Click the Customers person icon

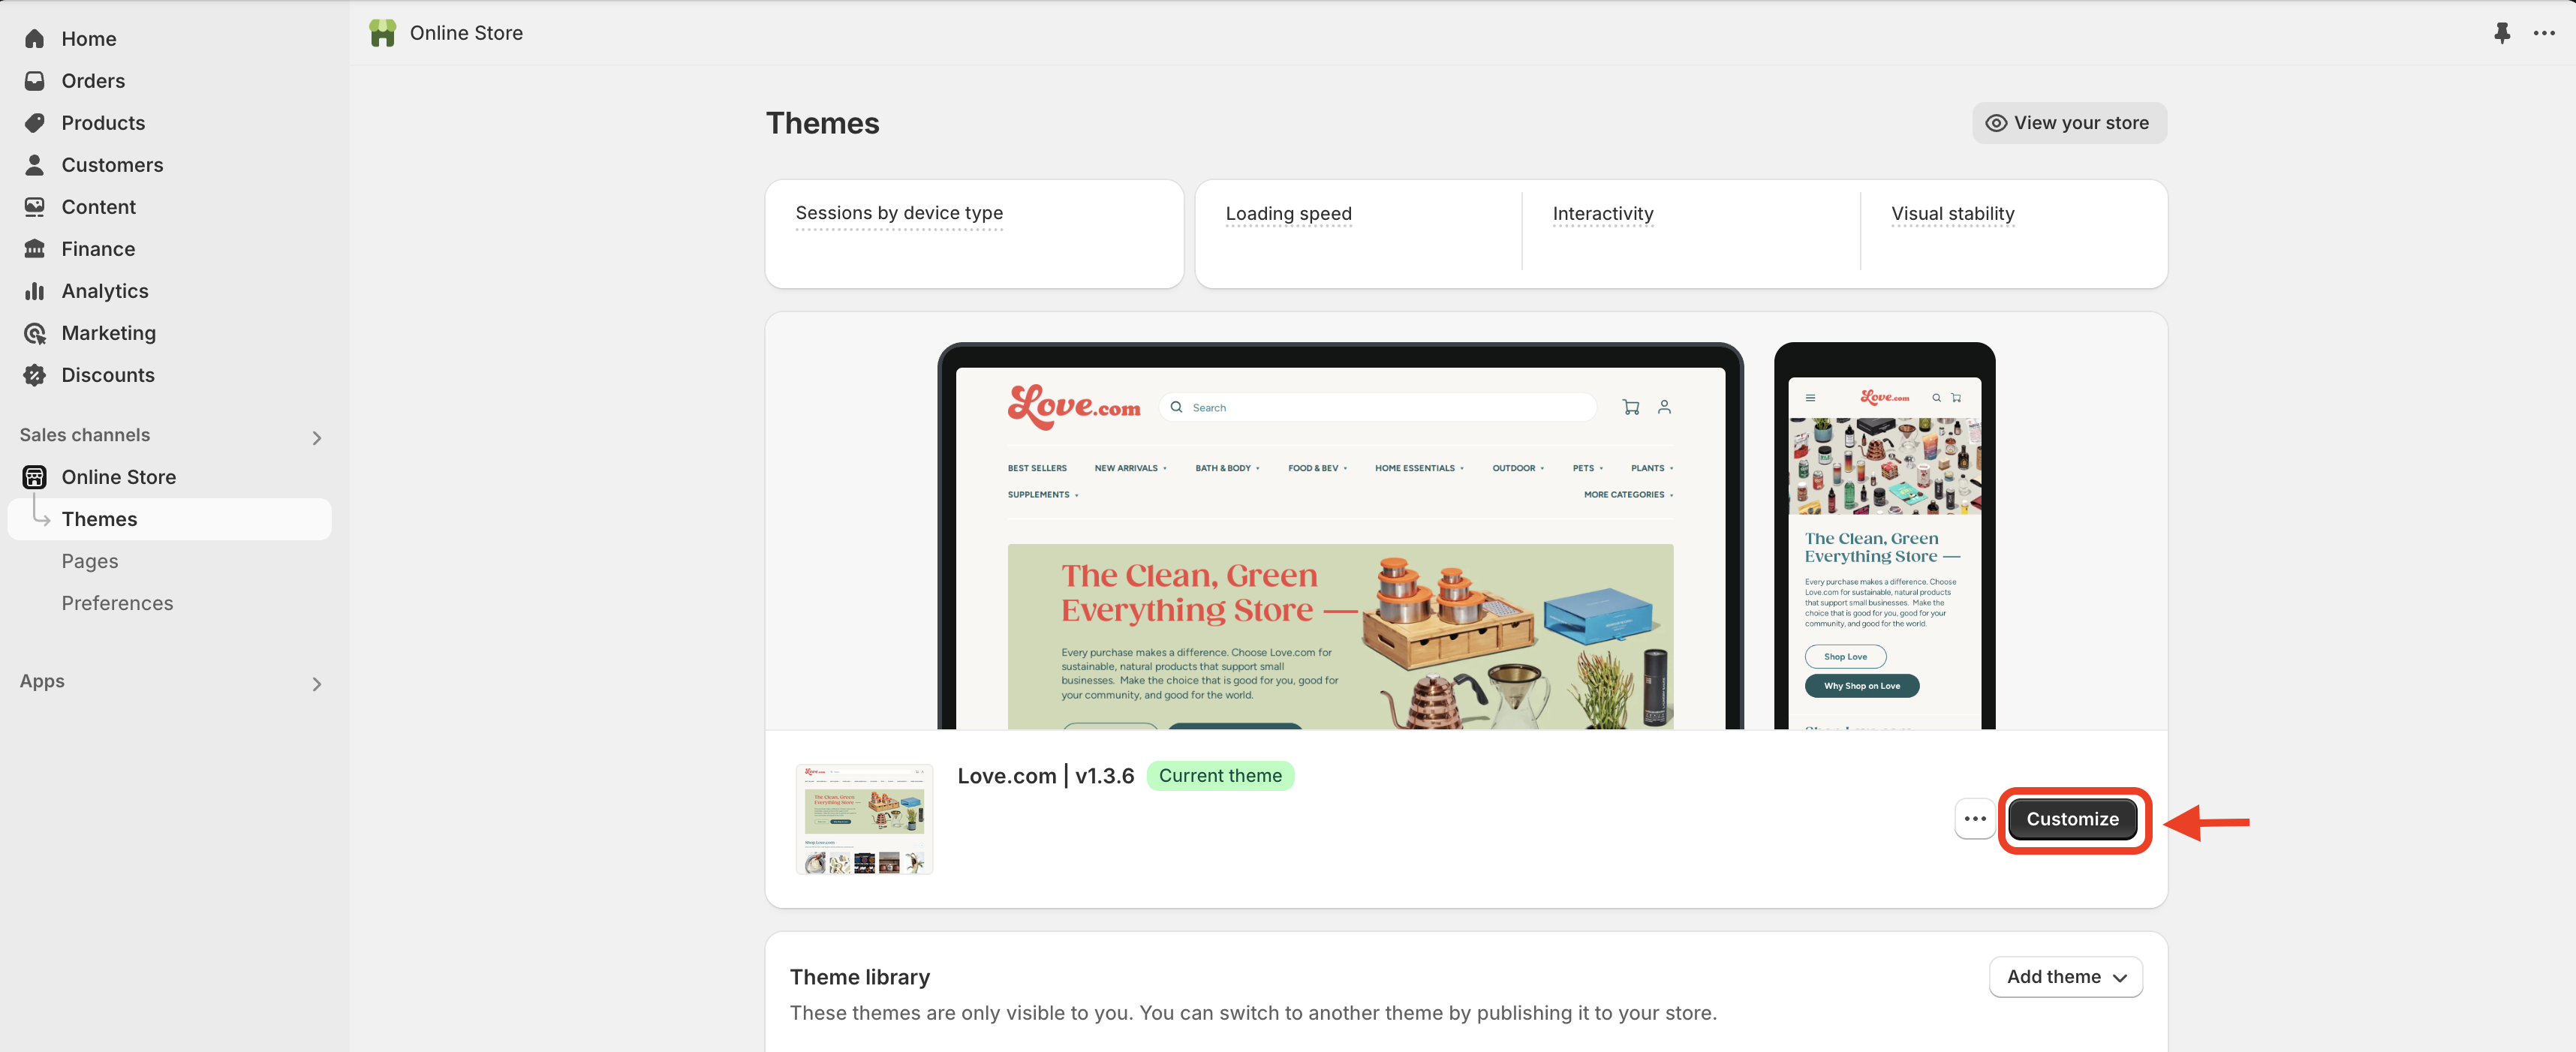tap(35, 165)
